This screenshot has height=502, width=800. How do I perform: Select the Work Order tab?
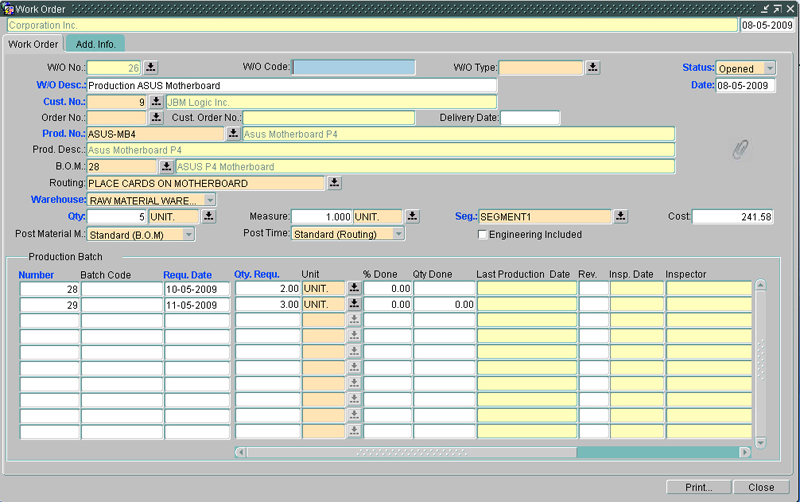click(33, 44)
